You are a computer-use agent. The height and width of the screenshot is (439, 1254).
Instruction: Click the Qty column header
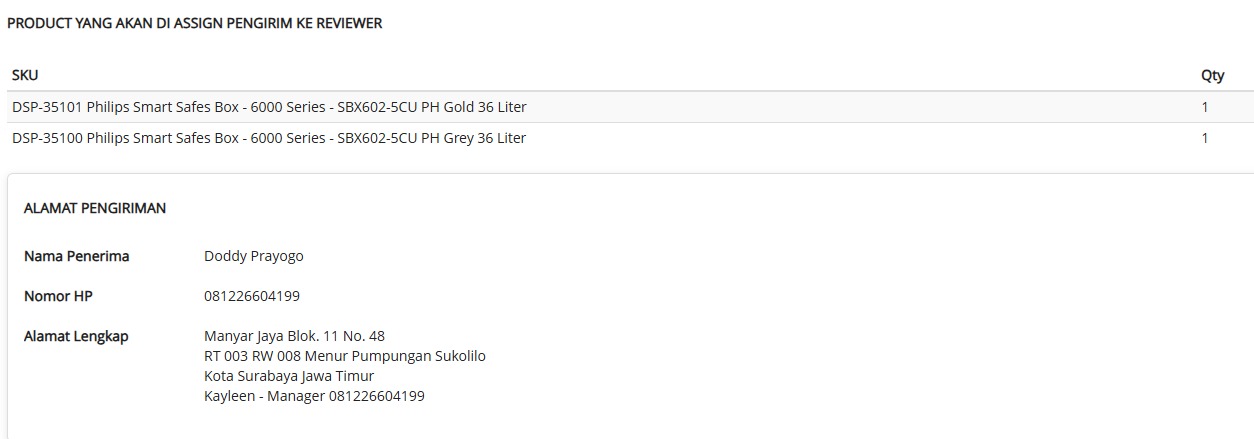pyautogui.click(x=1212, y=75)
